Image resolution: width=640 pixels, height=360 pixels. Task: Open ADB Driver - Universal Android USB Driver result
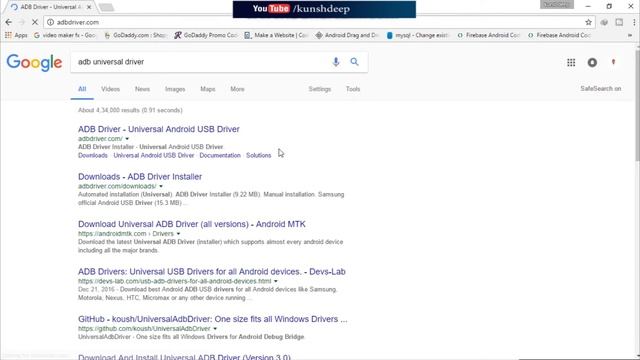159,129
